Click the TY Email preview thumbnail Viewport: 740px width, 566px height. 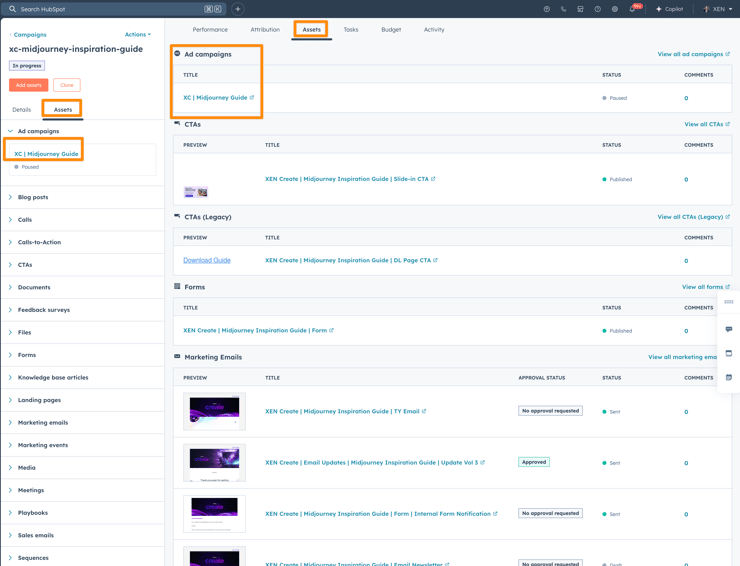(x=214, y=412)
